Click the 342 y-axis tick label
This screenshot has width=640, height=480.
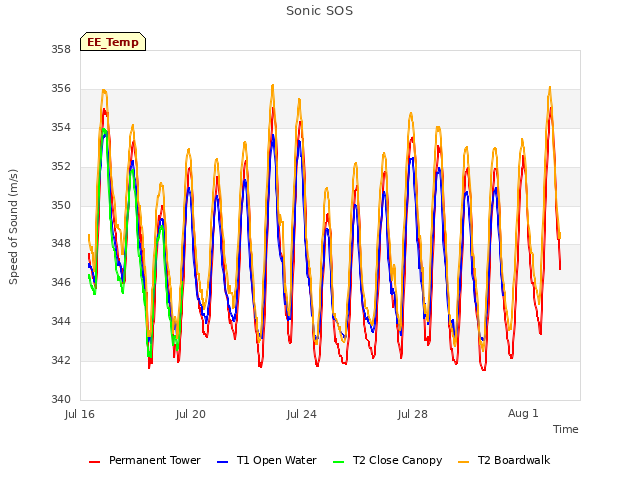(x=61, y=360)
